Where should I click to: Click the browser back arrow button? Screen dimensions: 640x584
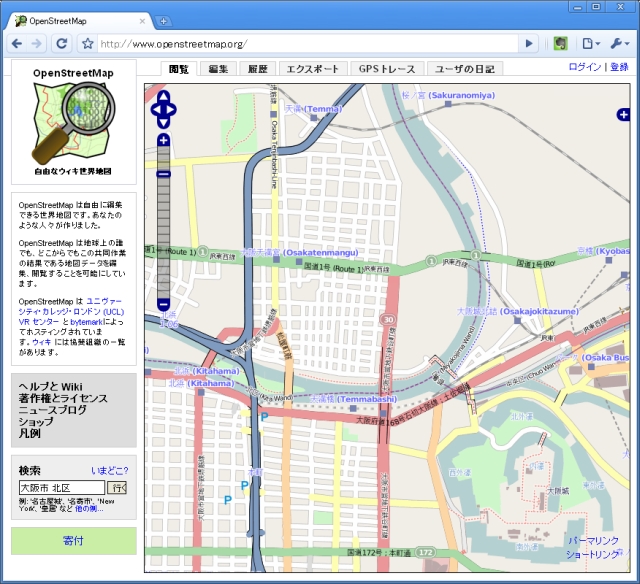17,44
